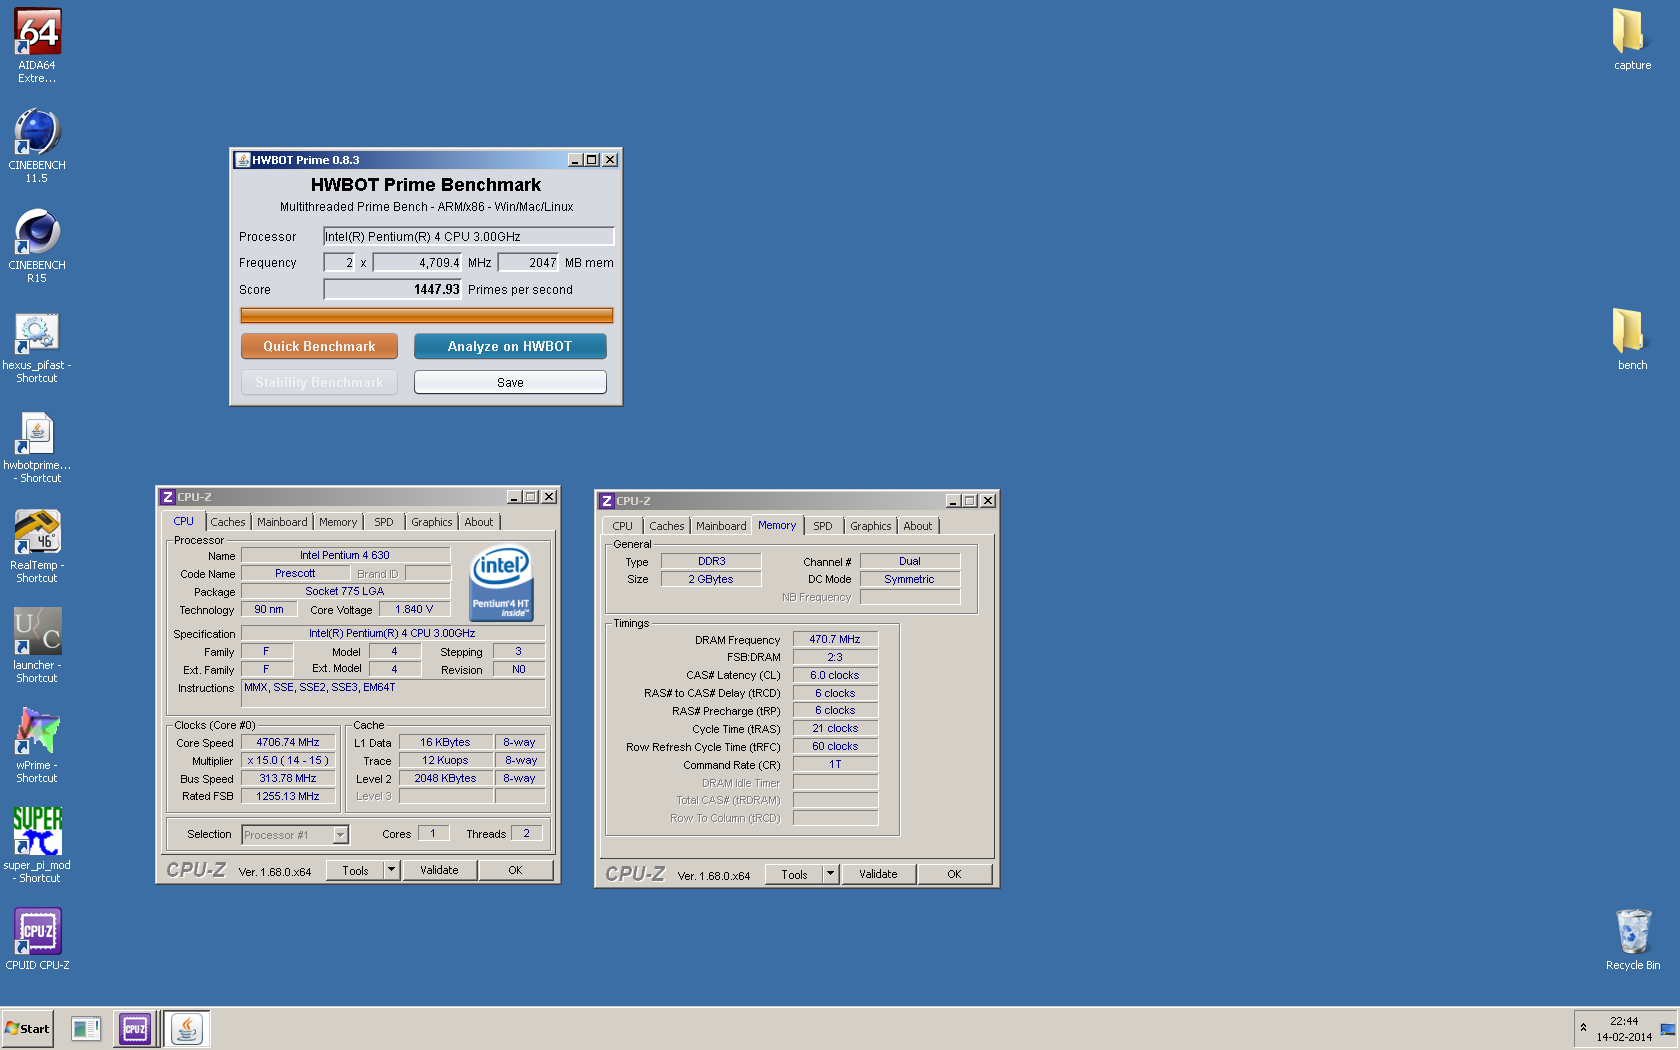Click the DRAM Frequency value 470.7 MHz

835,639
